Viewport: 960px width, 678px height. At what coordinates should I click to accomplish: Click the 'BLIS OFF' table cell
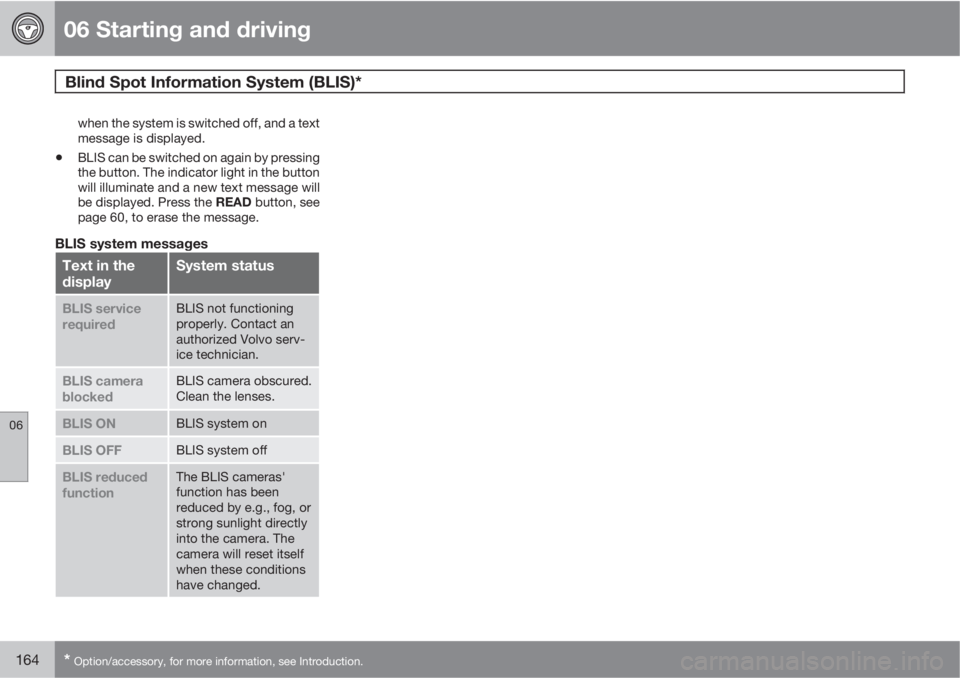[x=111, y=450]
